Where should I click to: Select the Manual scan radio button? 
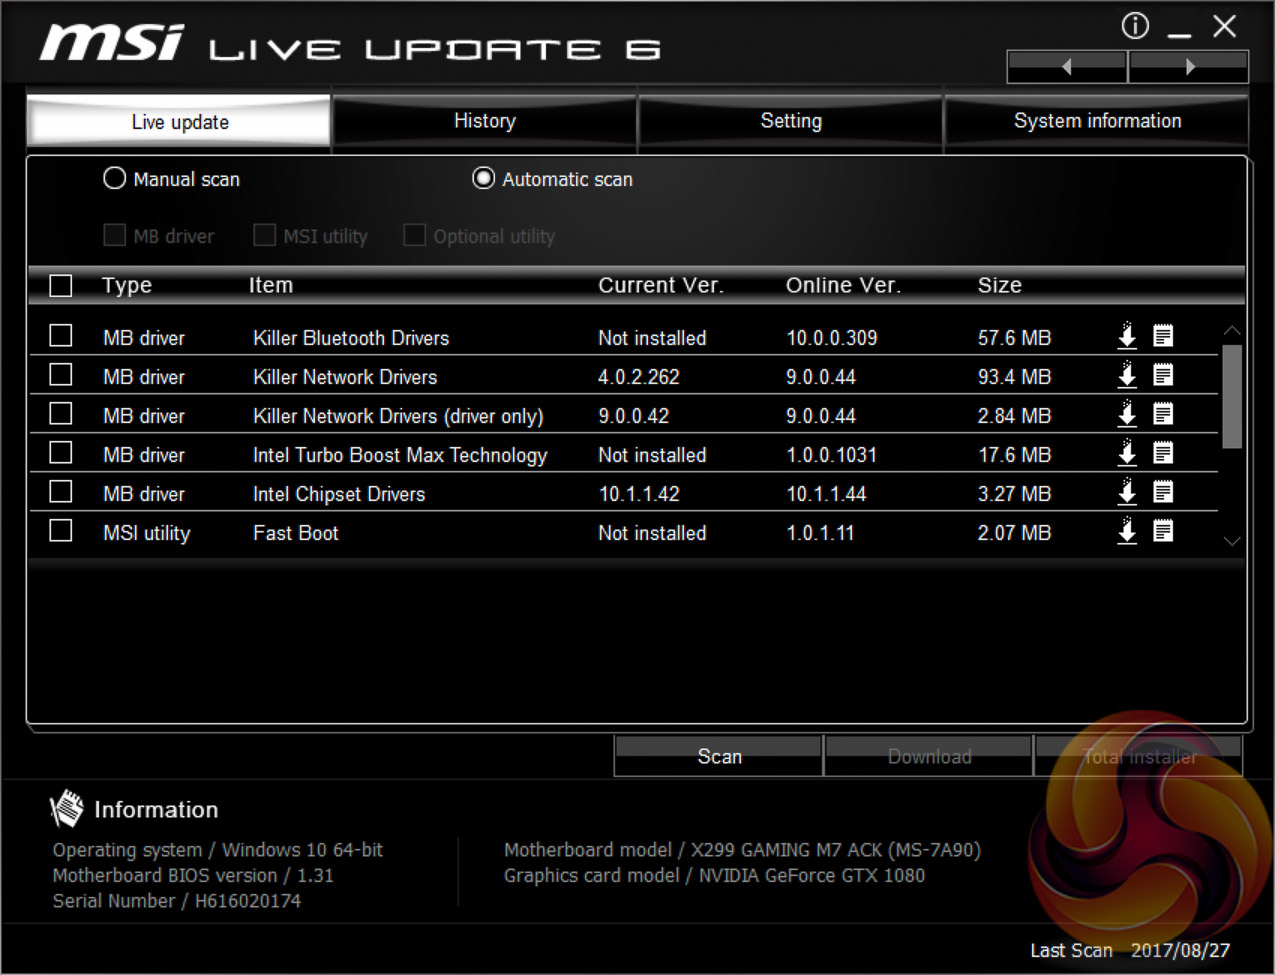click(x=115, y=178)
